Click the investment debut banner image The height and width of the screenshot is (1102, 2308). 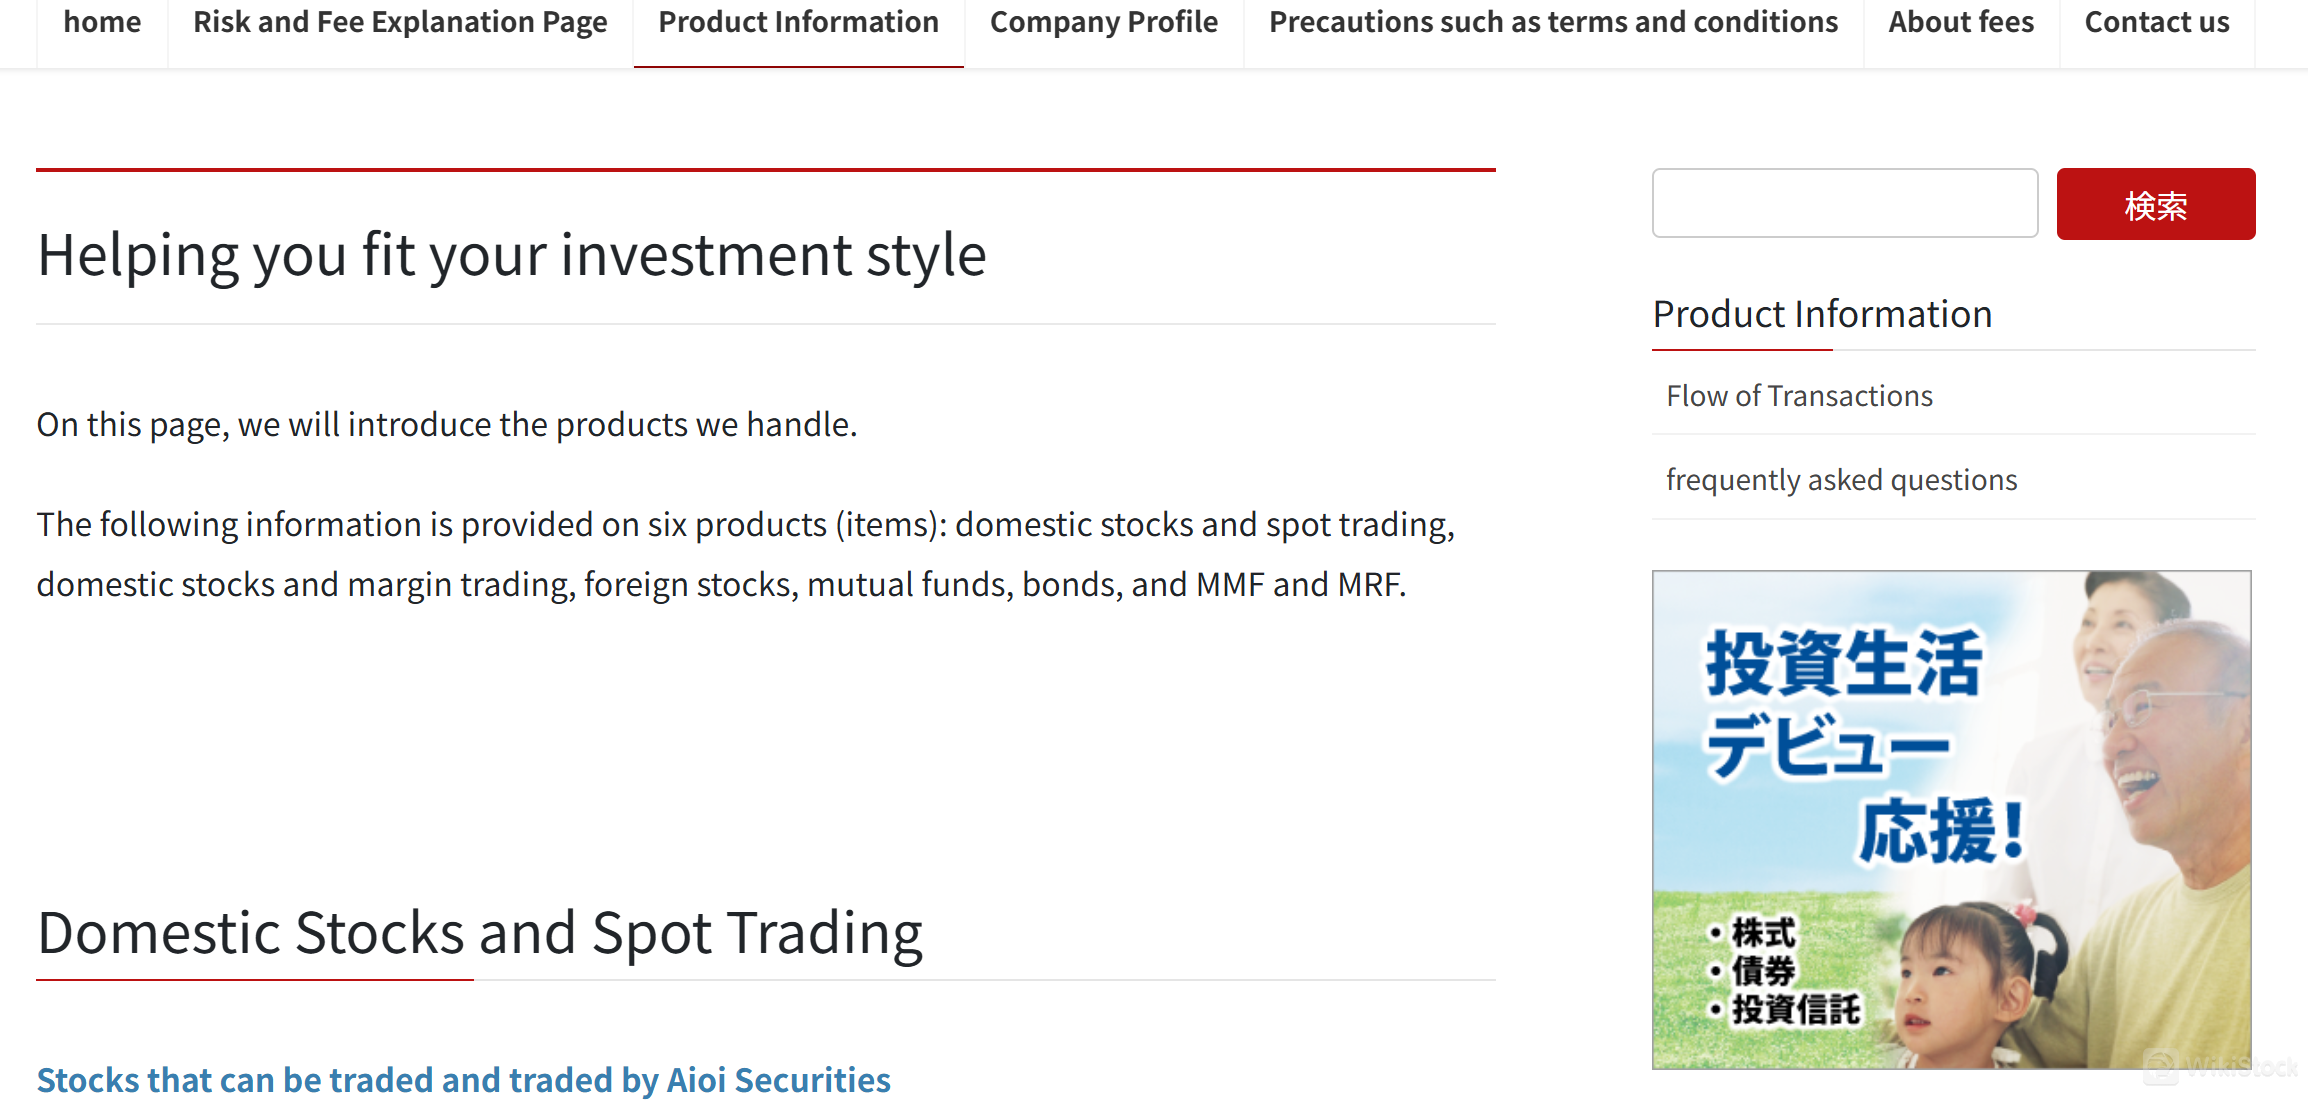click(1951, 820)
